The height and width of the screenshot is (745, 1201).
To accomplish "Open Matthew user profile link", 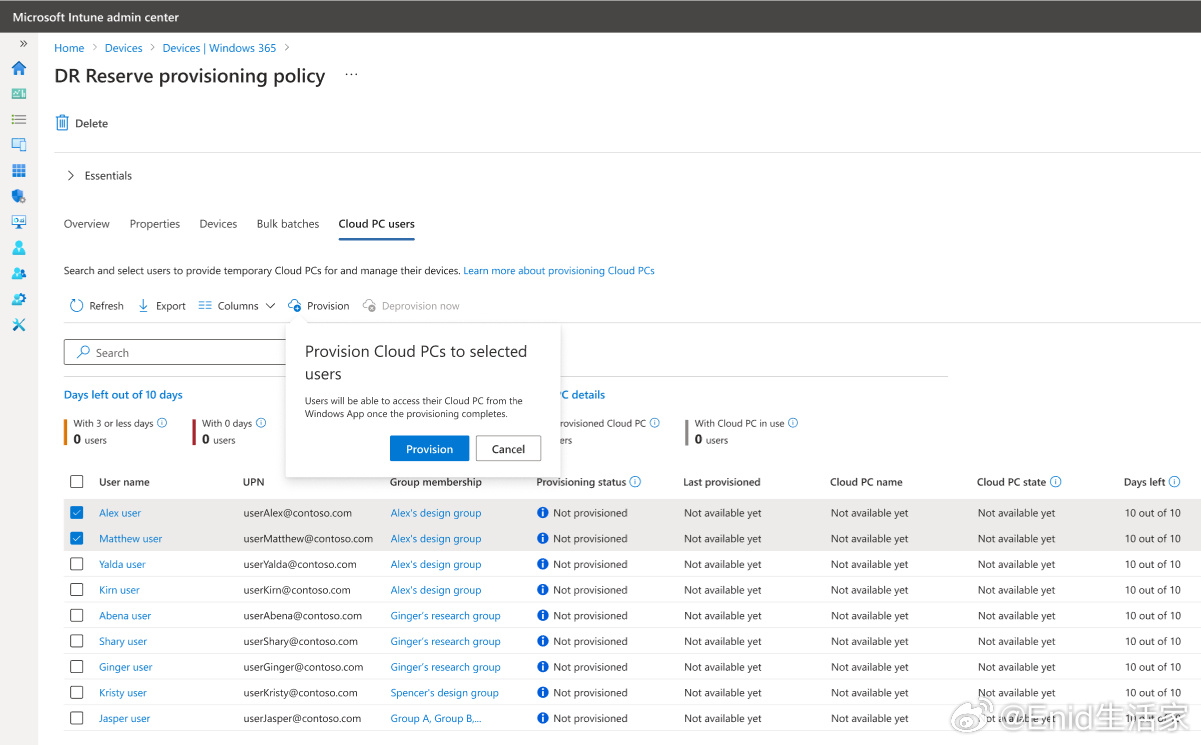I will pyautogui.click(x=130, y=539).
